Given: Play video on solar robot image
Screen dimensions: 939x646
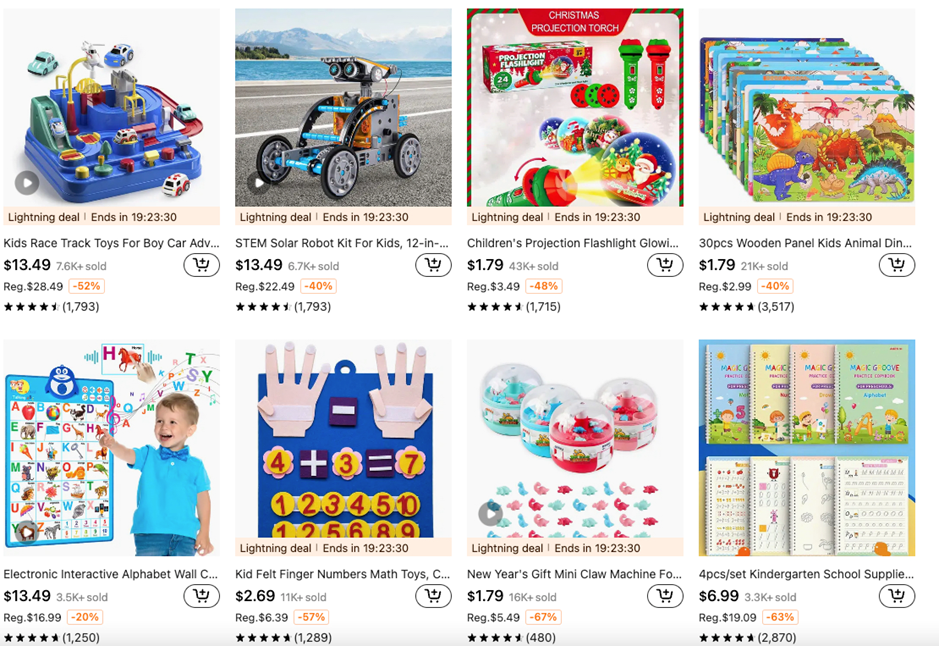Looking at the screenshot, I should pos(259,183).
